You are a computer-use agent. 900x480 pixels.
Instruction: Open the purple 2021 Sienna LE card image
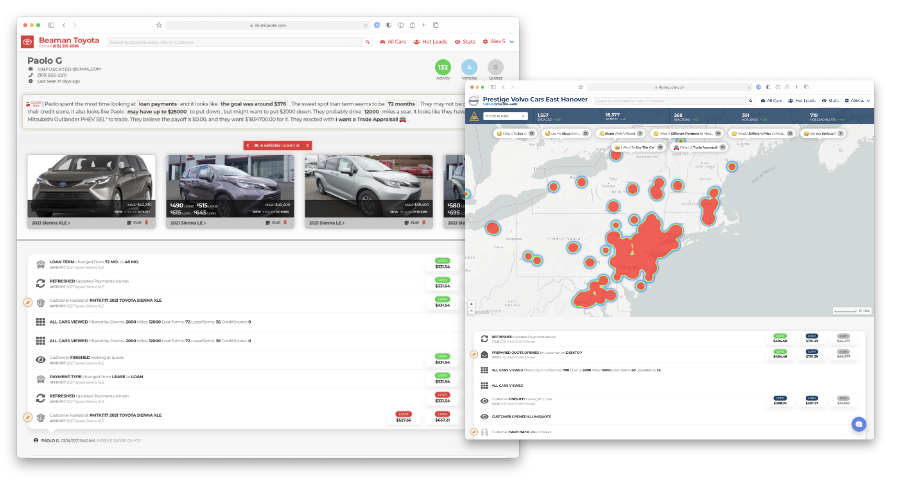point(230,186)
